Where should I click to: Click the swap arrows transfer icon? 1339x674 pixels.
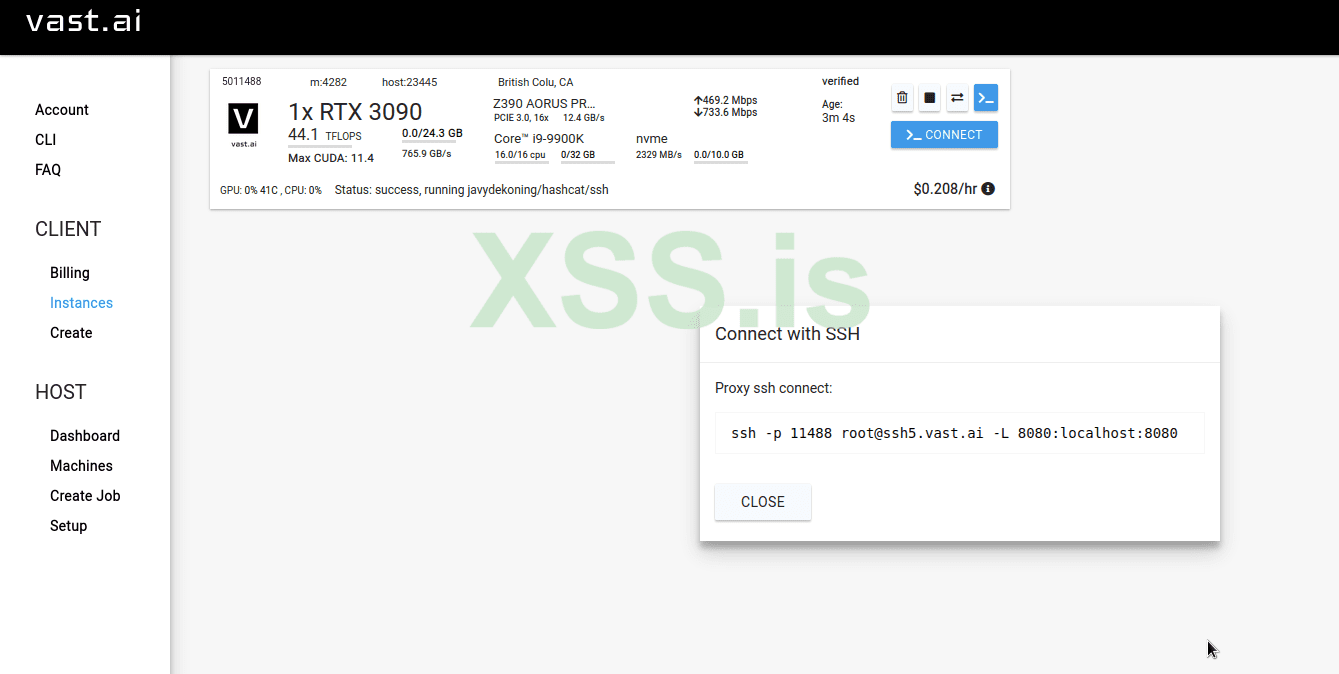pos(957,97)
